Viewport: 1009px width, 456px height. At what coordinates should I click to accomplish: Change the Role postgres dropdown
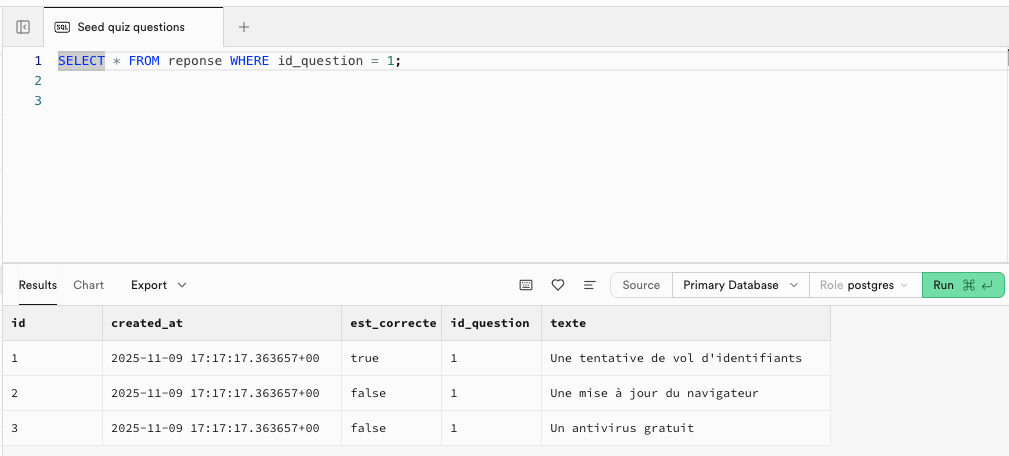tap(863, 285)
